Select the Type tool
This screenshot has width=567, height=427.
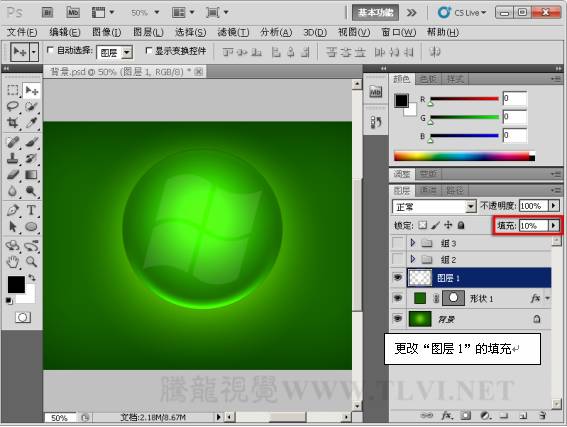[x=31, y=210]
